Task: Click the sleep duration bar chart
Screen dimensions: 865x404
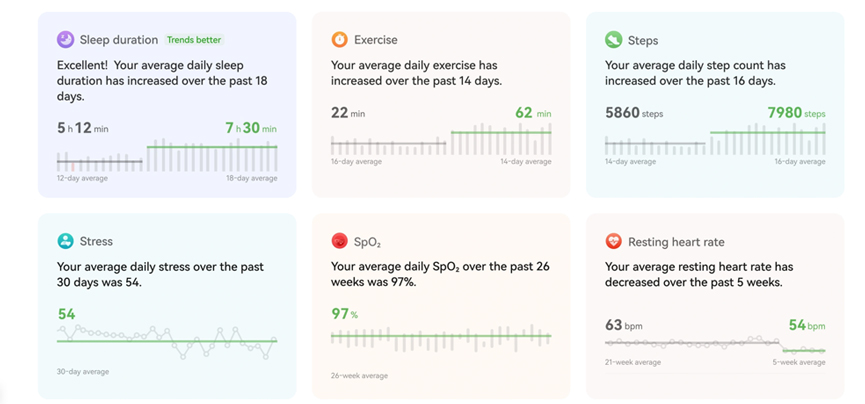Action: [x=167, y=154]
